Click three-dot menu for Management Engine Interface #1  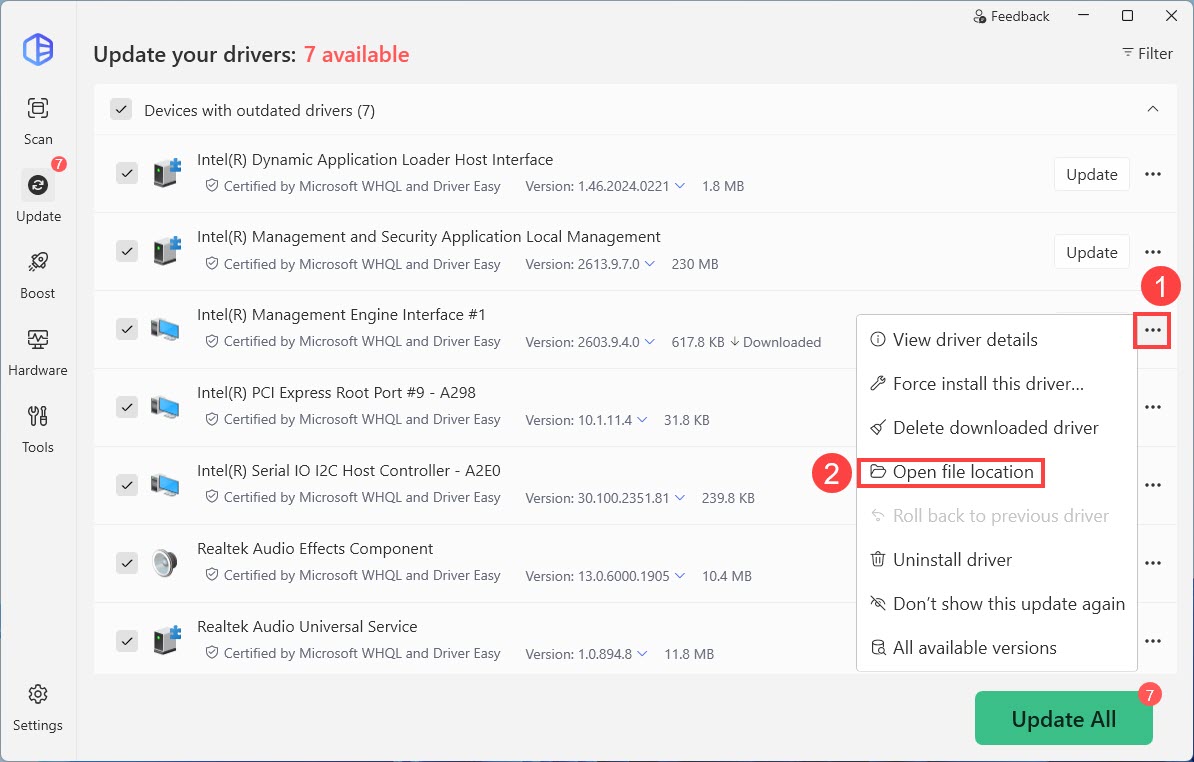1153,330
